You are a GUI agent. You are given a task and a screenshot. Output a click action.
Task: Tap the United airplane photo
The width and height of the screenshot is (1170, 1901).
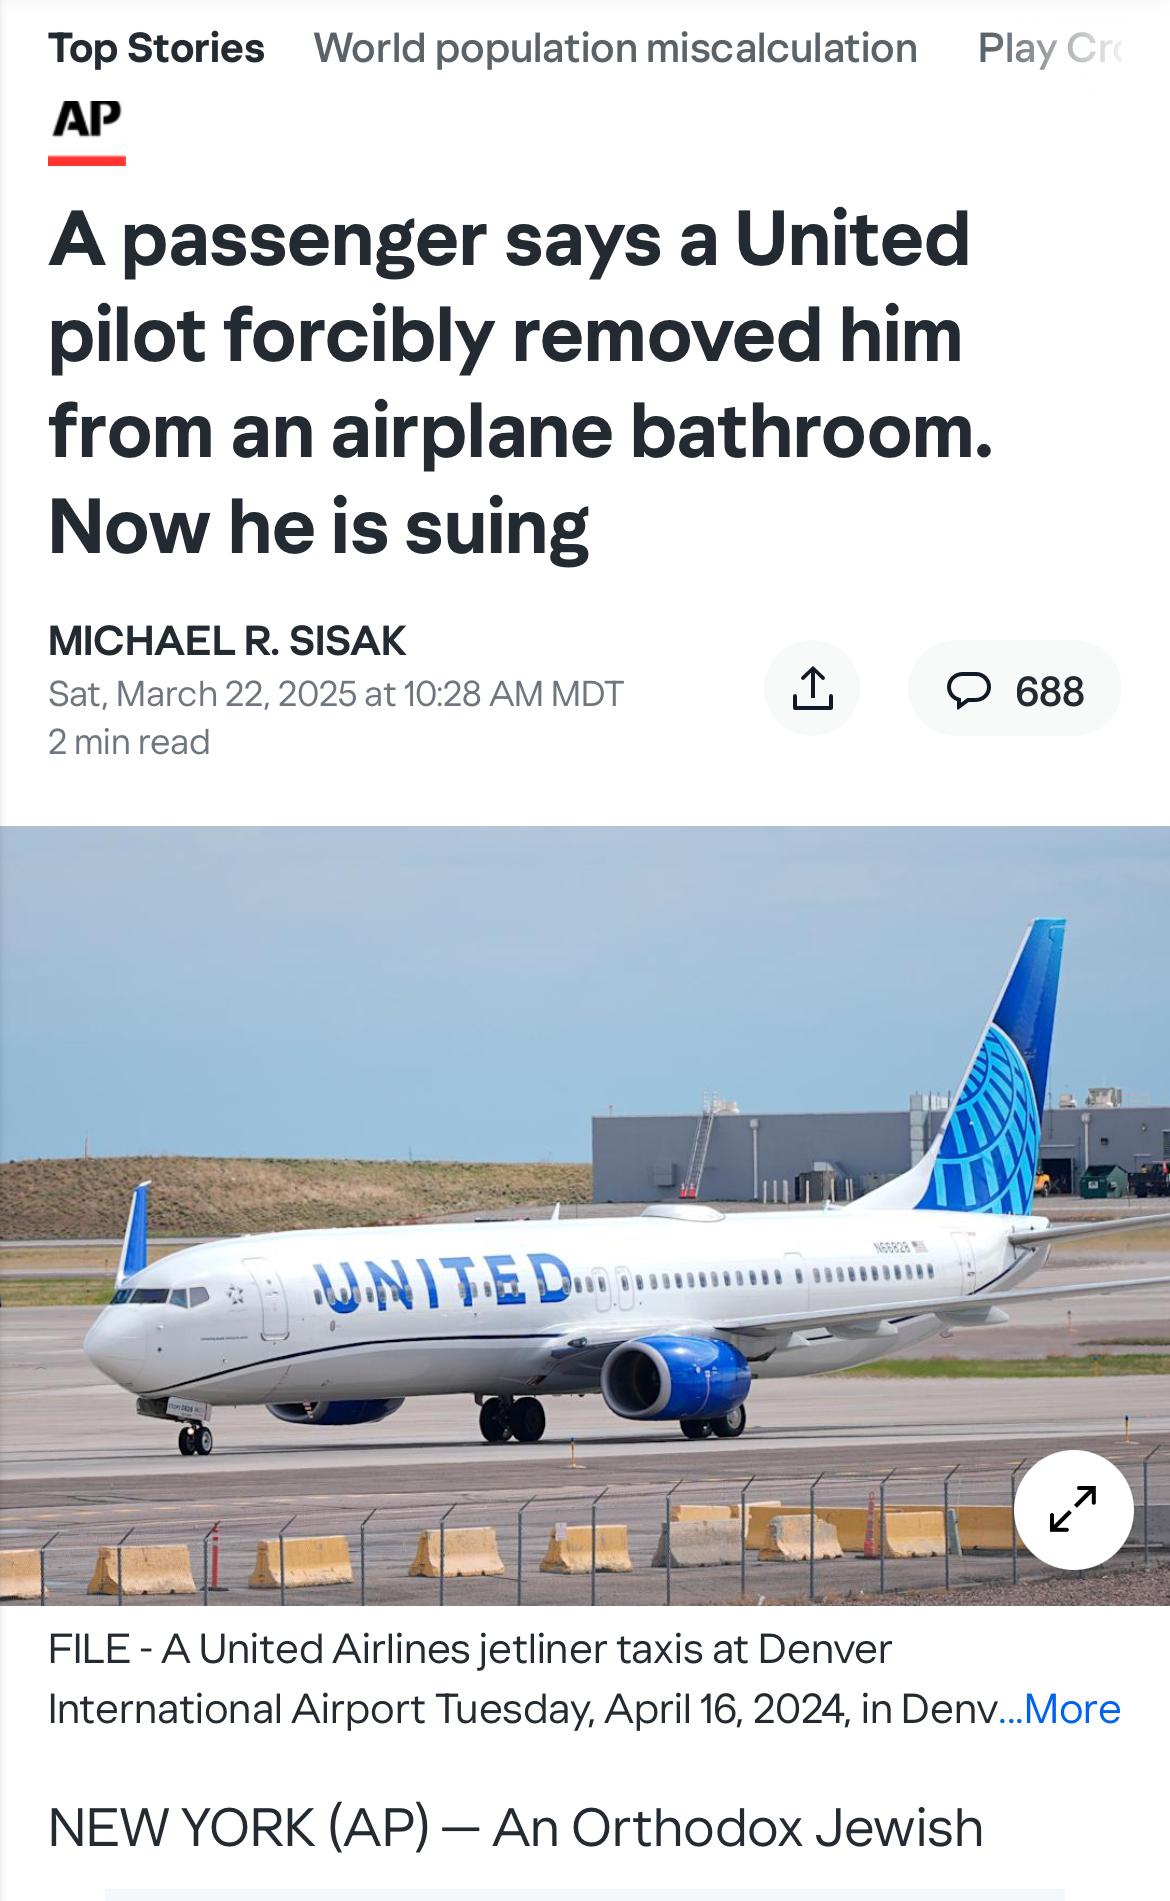pos(585,1216)
